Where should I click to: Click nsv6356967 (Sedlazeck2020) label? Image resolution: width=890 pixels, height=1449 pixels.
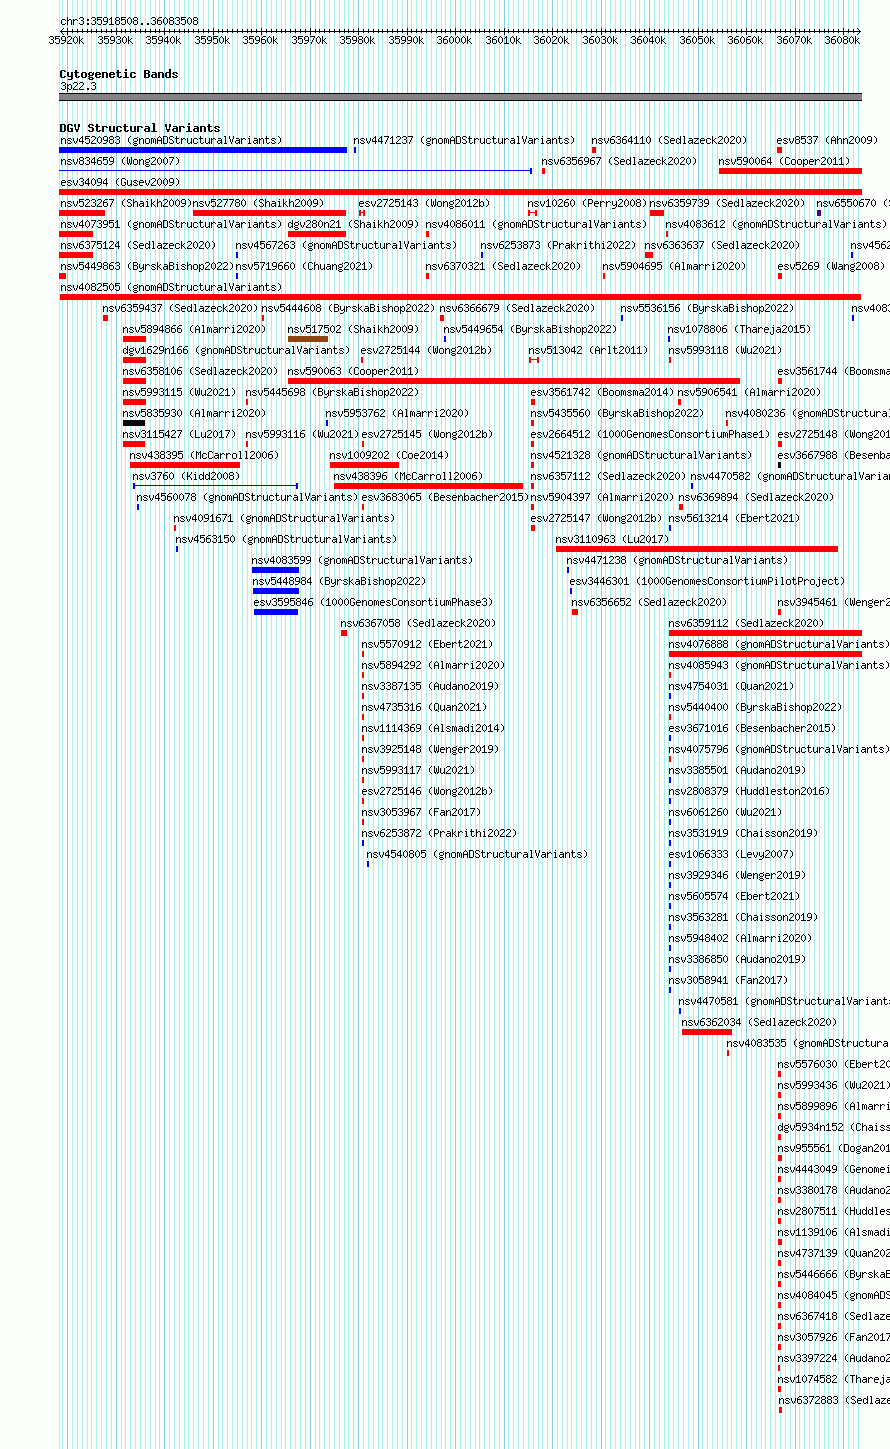pos(619,161)
